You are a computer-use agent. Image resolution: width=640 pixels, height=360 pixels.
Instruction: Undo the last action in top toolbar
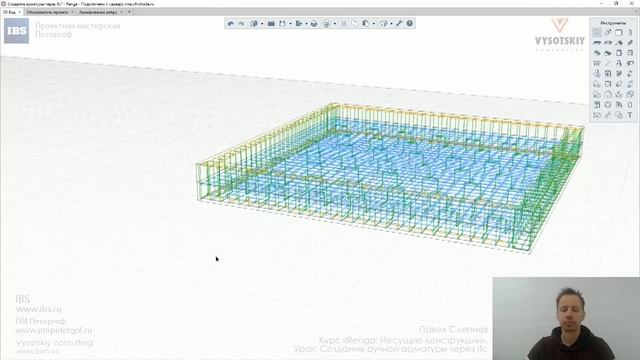pyautogui.click(x=231, y=24)
